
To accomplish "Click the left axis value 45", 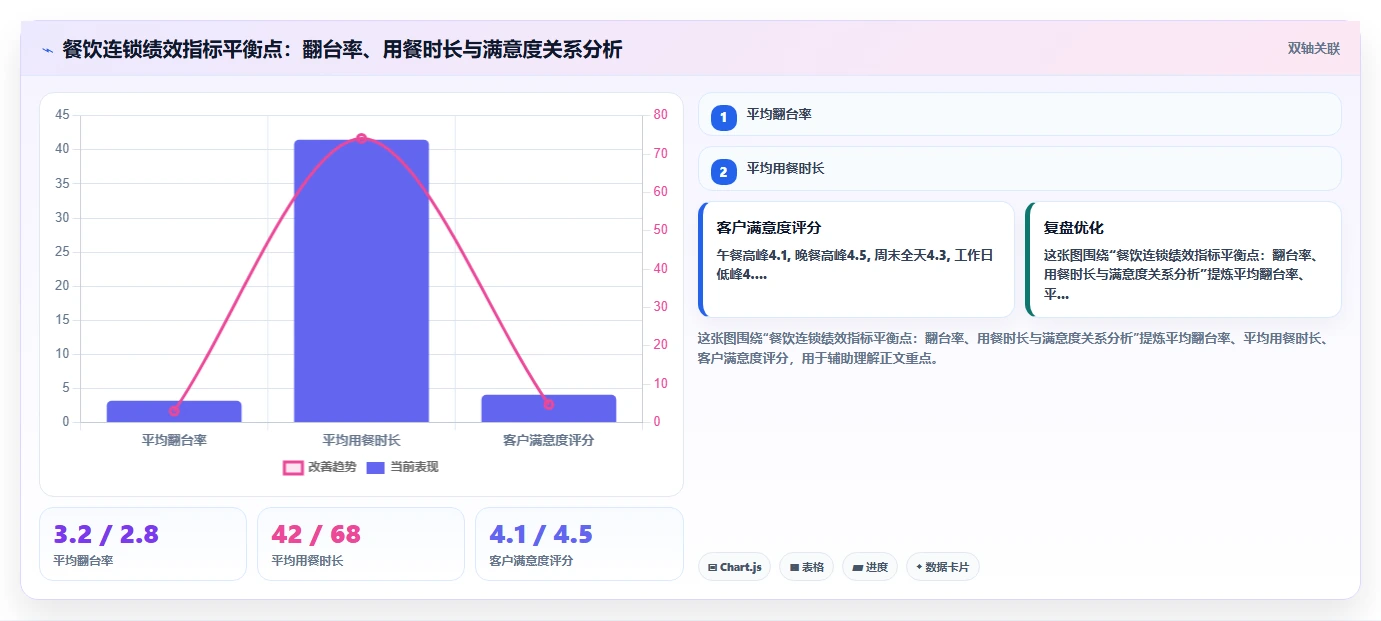I will coord(63,115).
